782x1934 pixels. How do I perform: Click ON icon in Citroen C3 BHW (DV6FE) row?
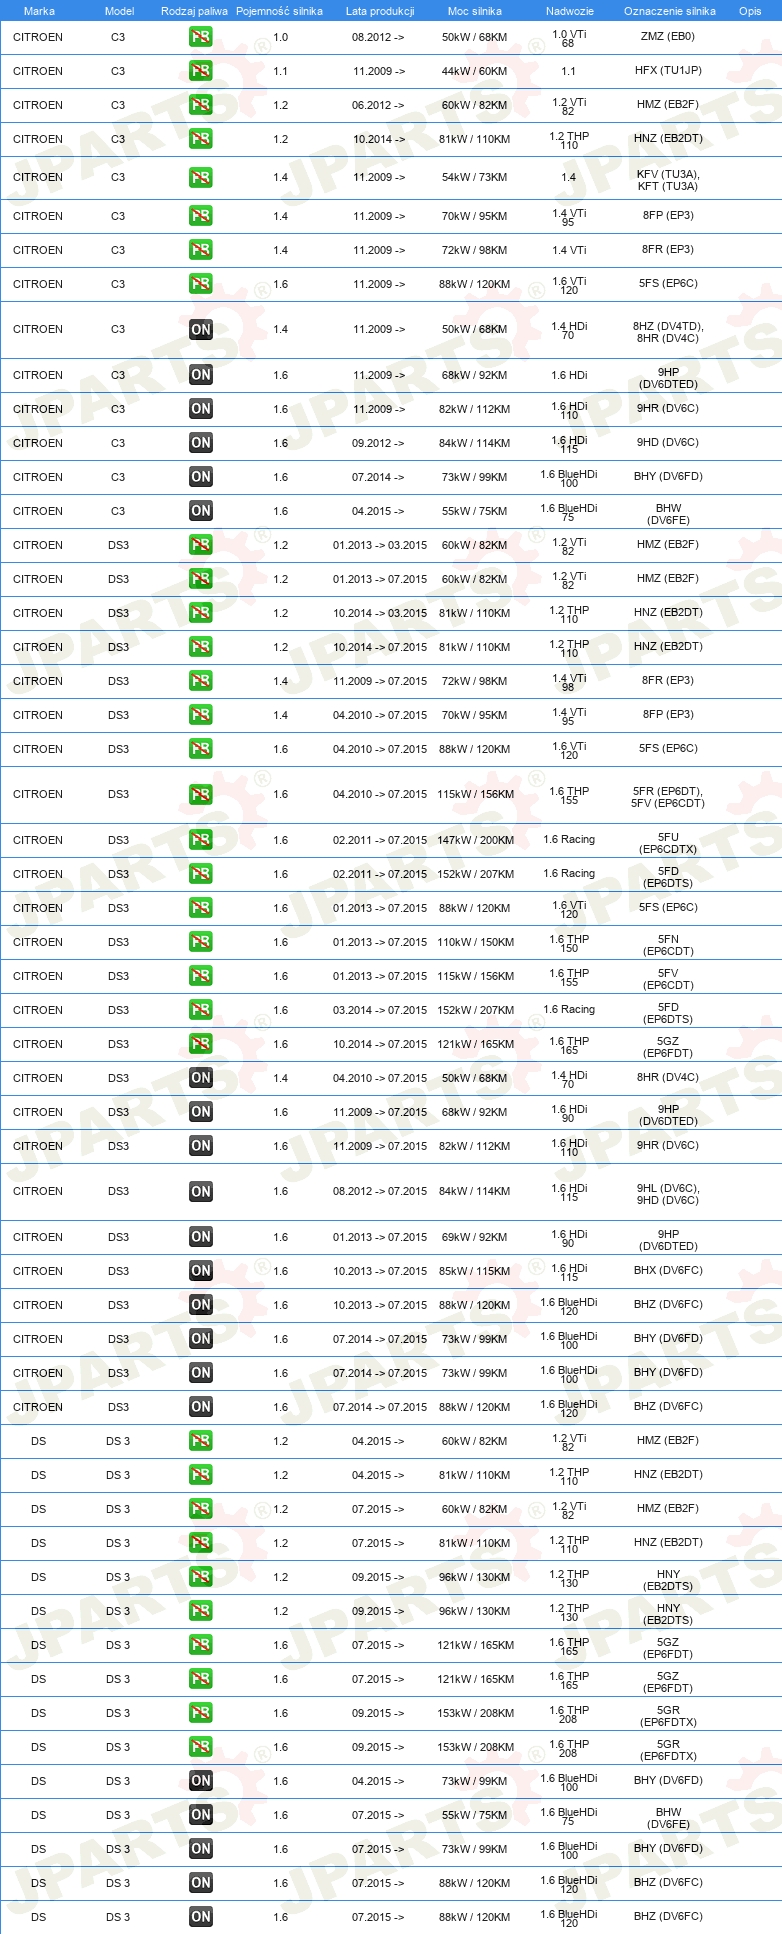(201, 511)
